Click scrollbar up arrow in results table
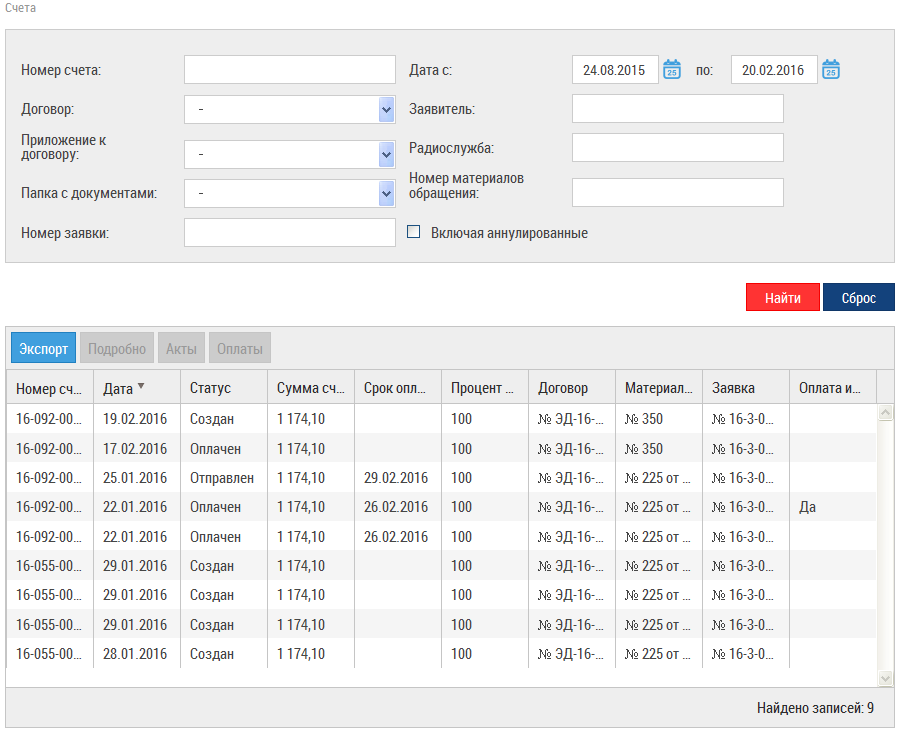The height and width of the screenshot is (729, 898). click(885, 412)
